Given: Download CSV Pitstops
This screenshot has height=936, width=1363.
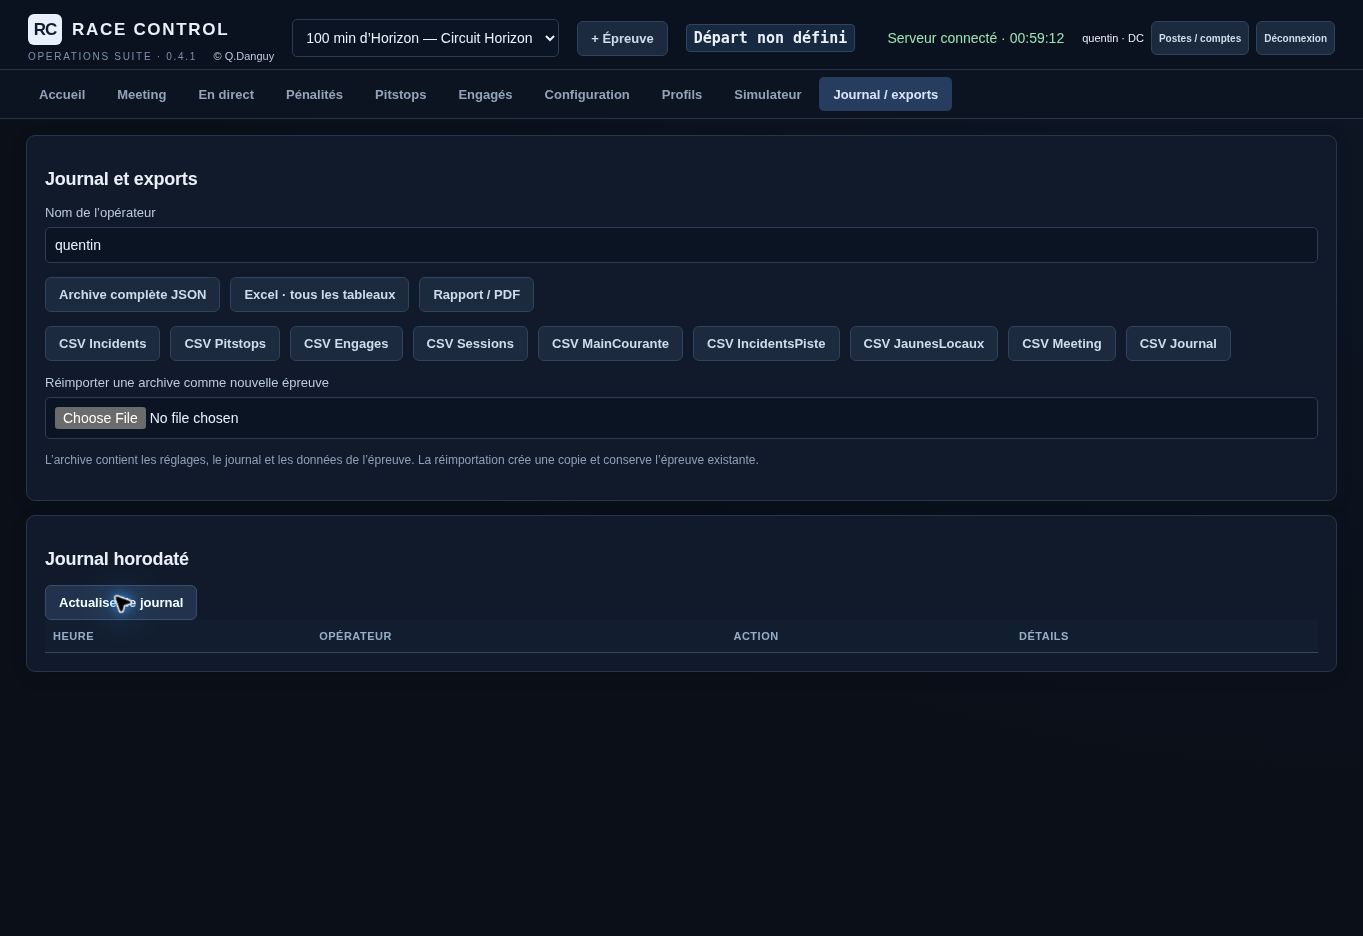Looking at the screenshot, I should pyautogui.click(x=225, y=344).
